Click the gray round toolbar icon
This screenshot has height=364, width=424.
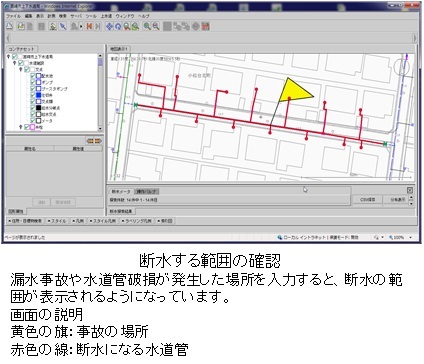point(196,26)
